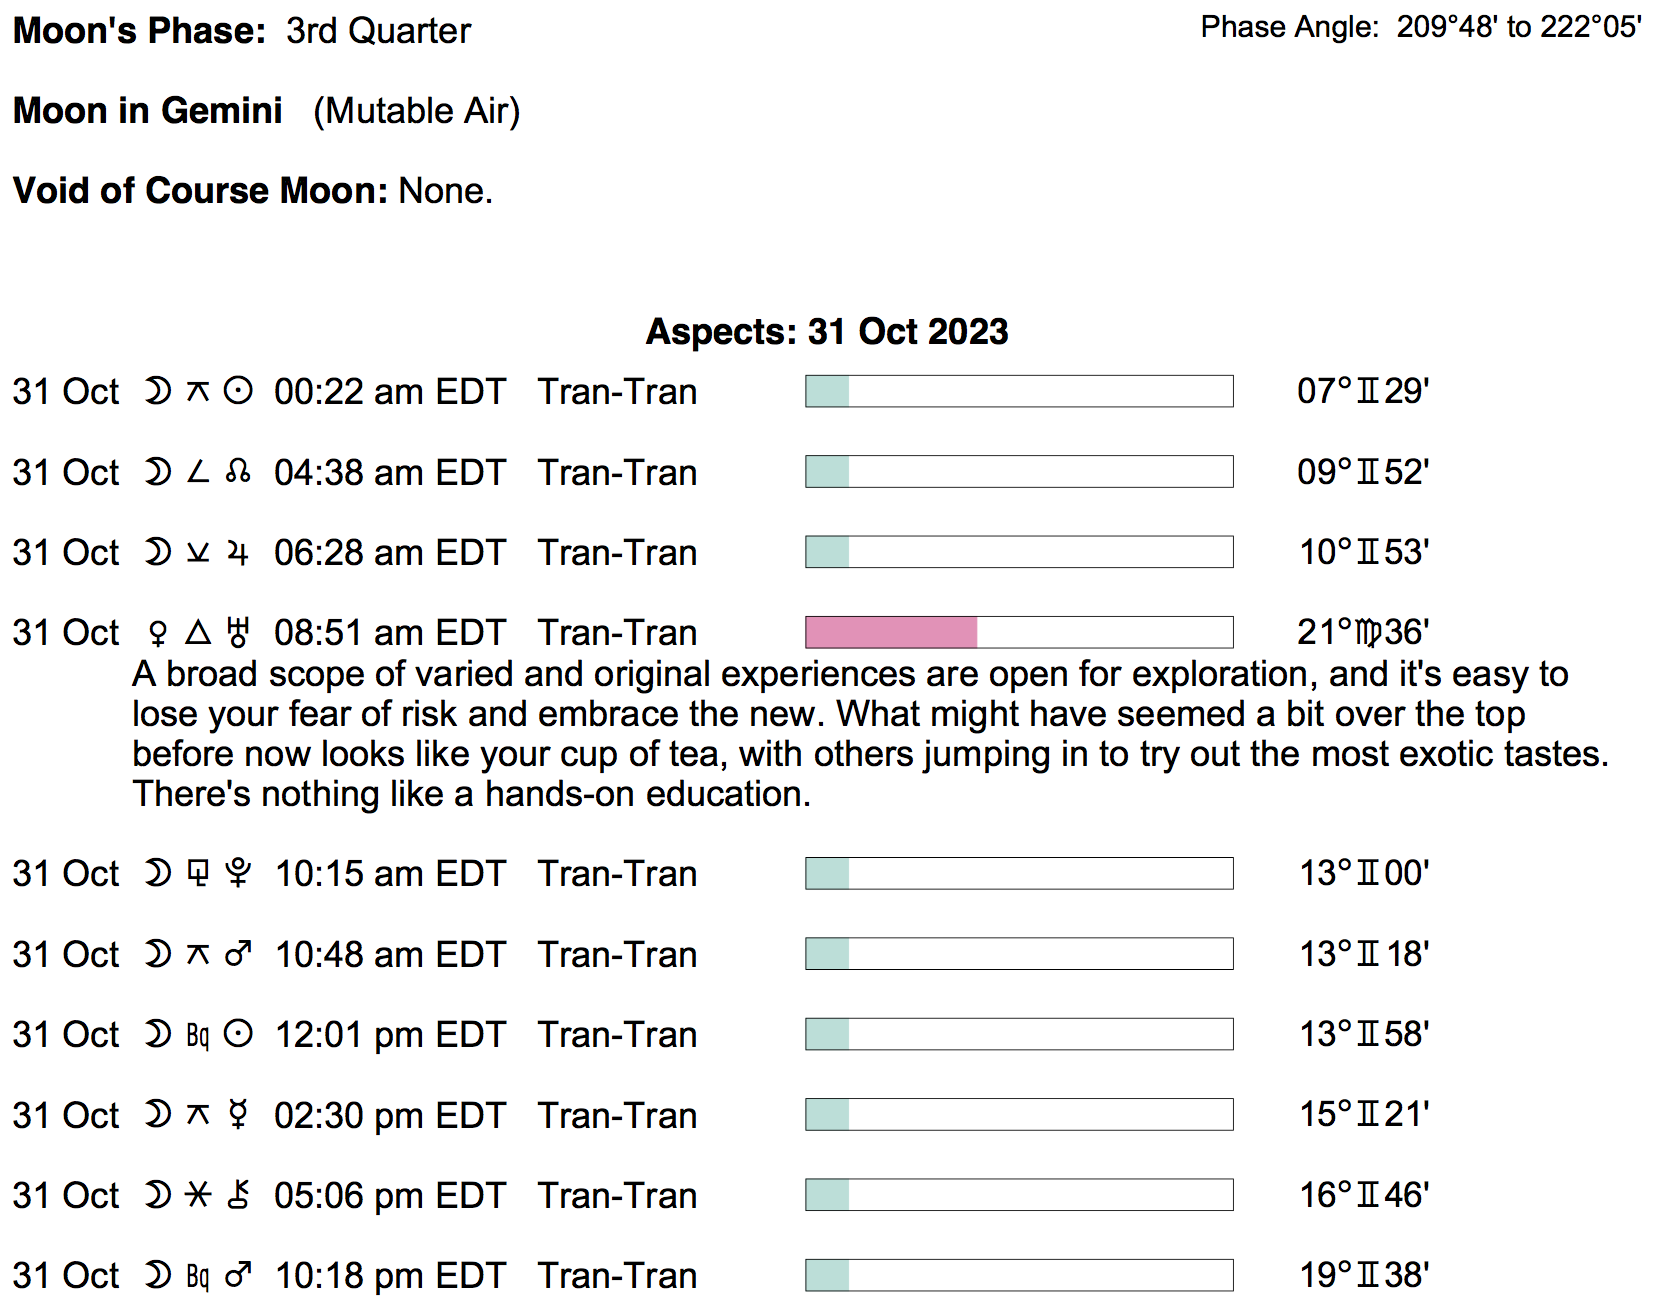
Task: Click the Pluto glyph in the 10:15 am row
Action: 238,873
